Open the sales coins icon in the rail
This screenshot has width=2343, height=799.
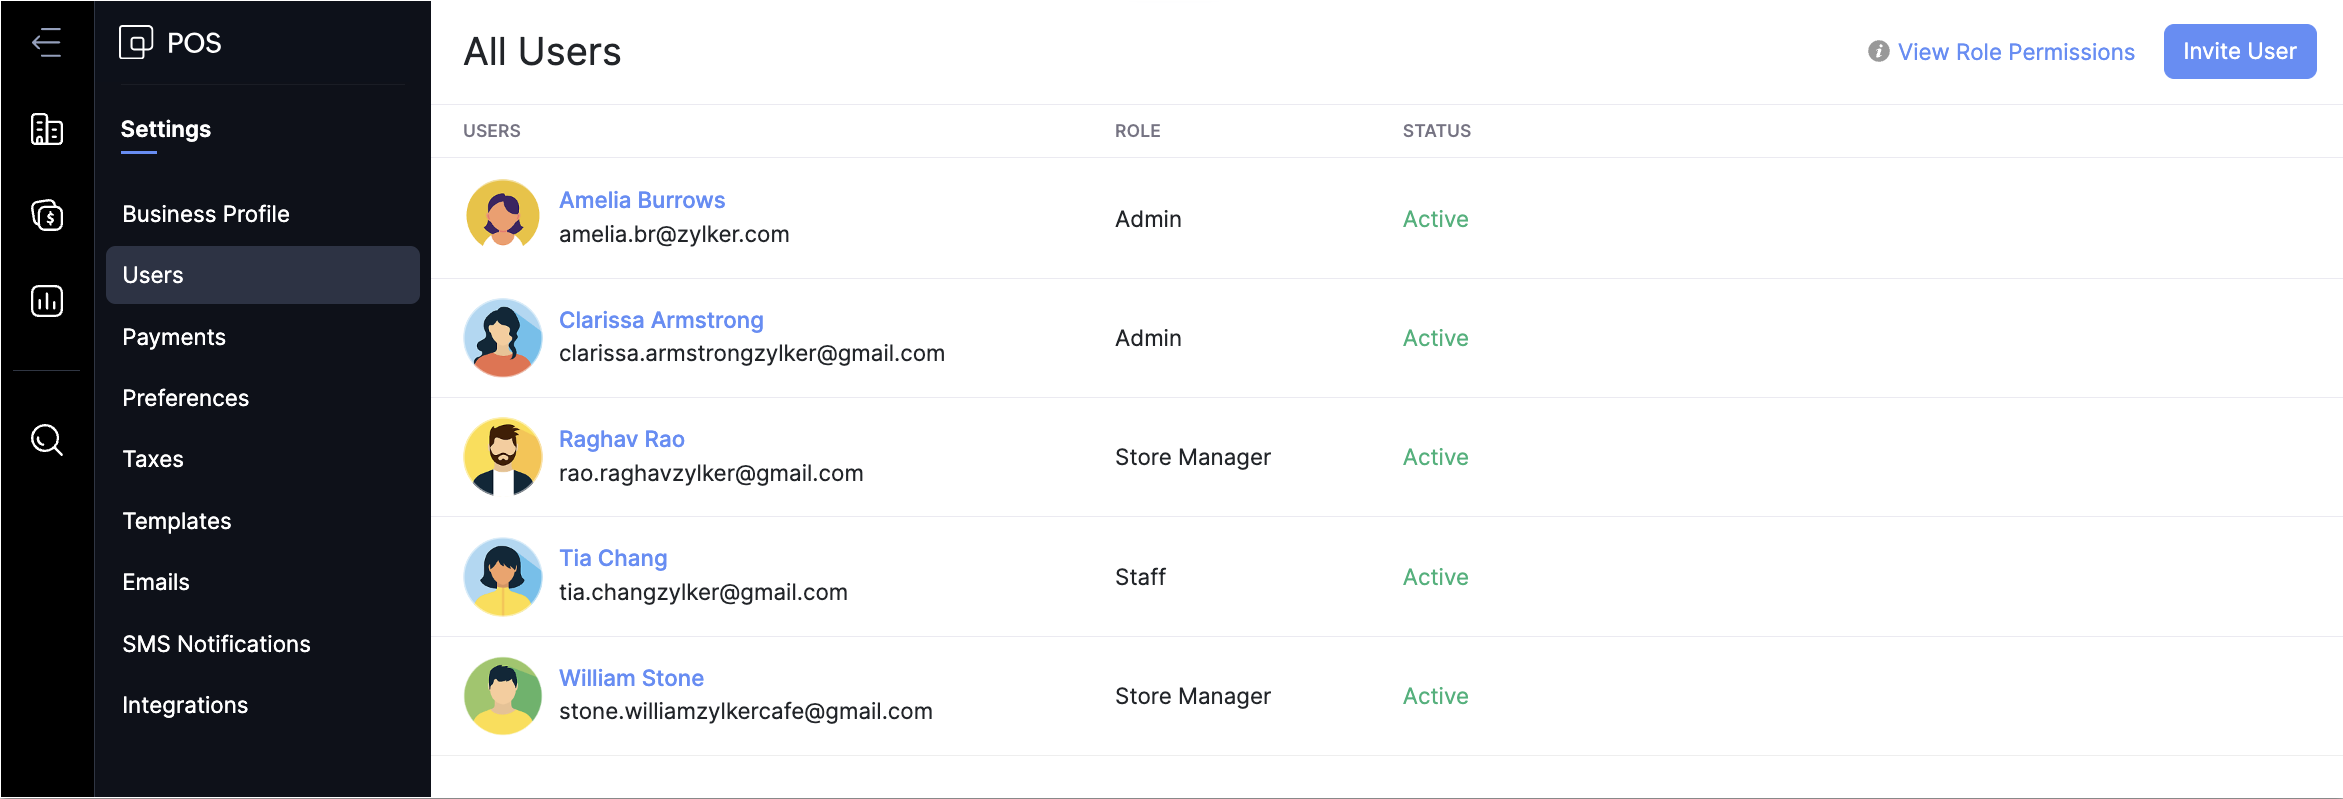[x=47, y=215]
